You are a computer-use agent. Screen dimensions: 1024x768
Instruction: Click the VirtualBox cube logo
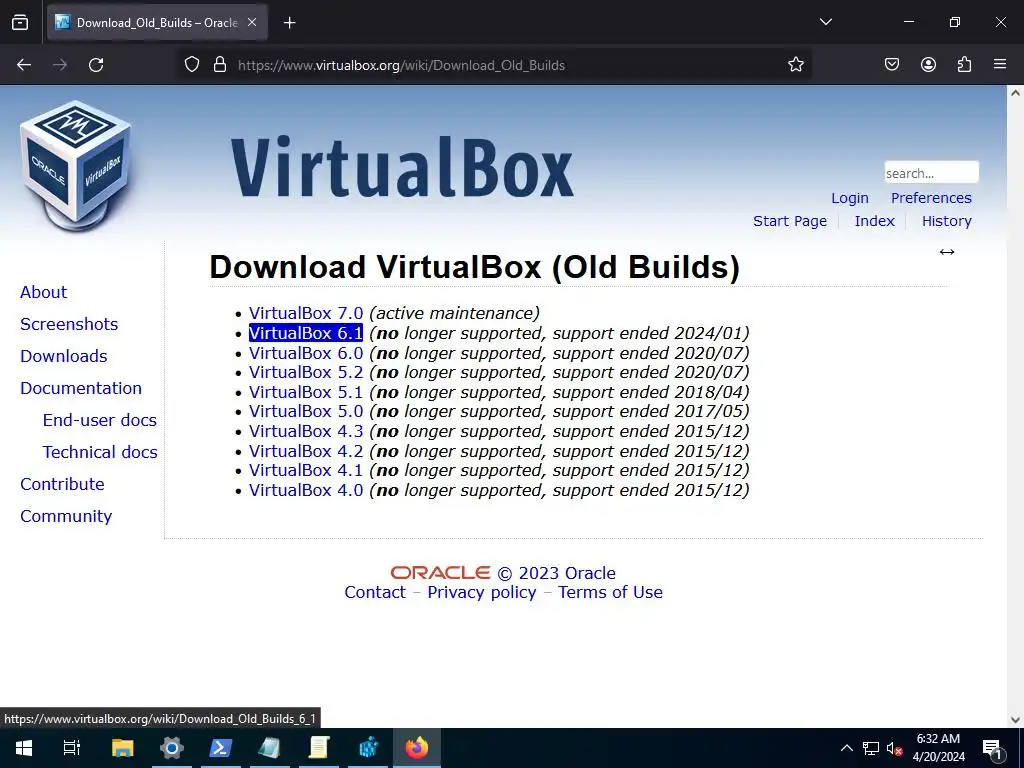[76, 165]
